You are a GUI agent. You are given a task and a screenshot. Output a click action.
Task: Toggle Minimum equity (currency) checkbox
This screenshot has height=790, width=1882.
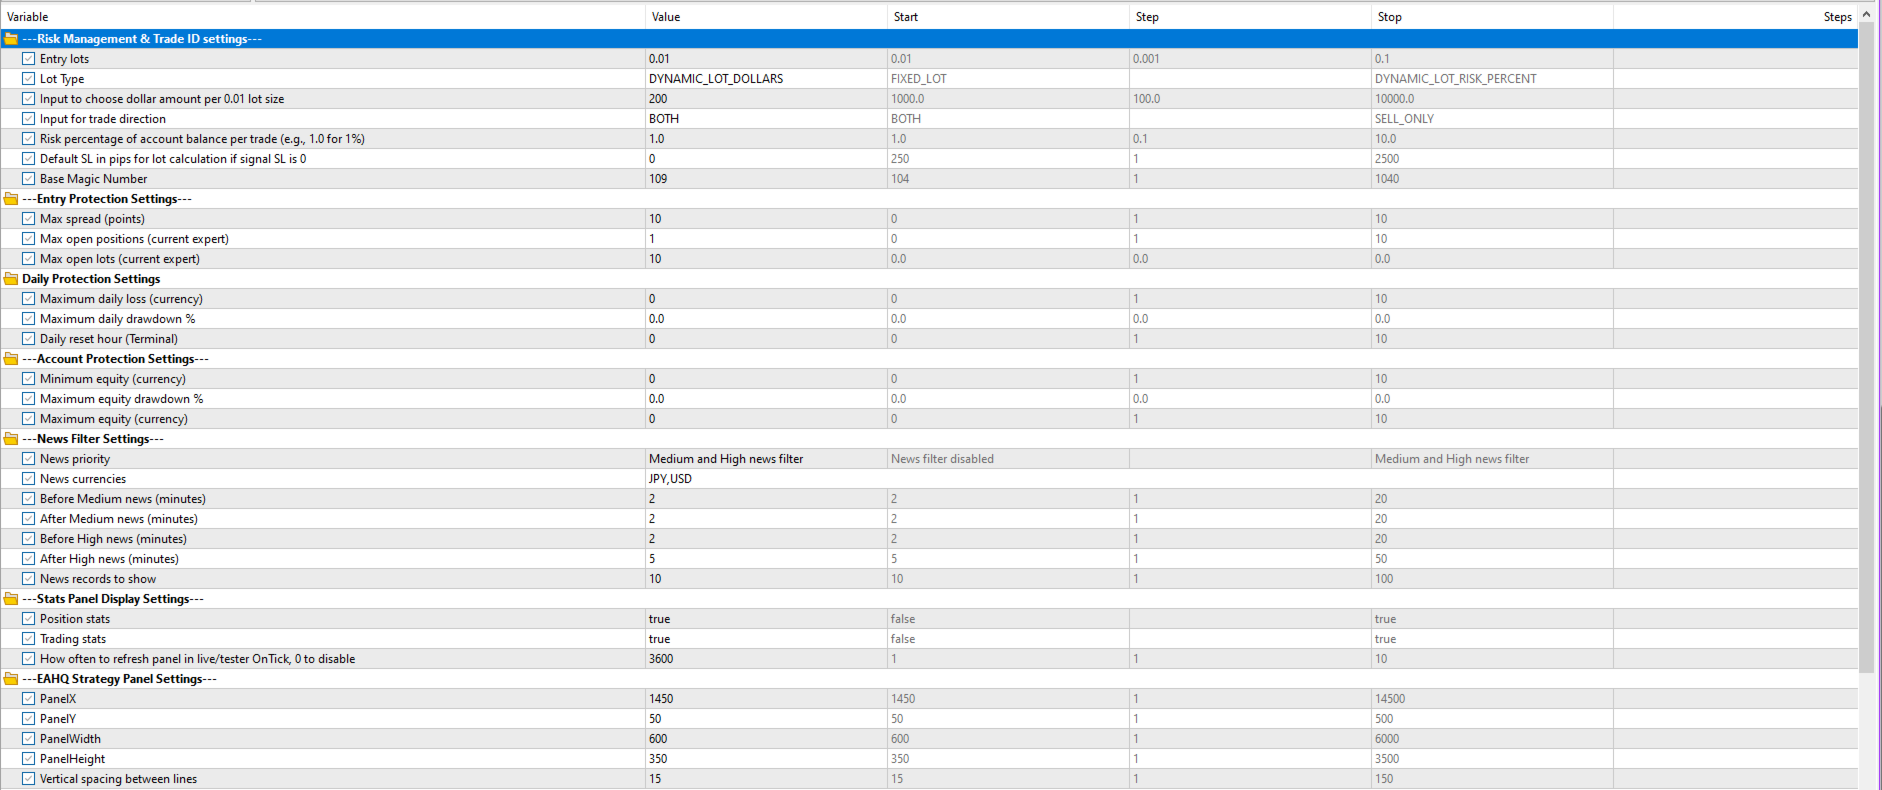point(29,379)
